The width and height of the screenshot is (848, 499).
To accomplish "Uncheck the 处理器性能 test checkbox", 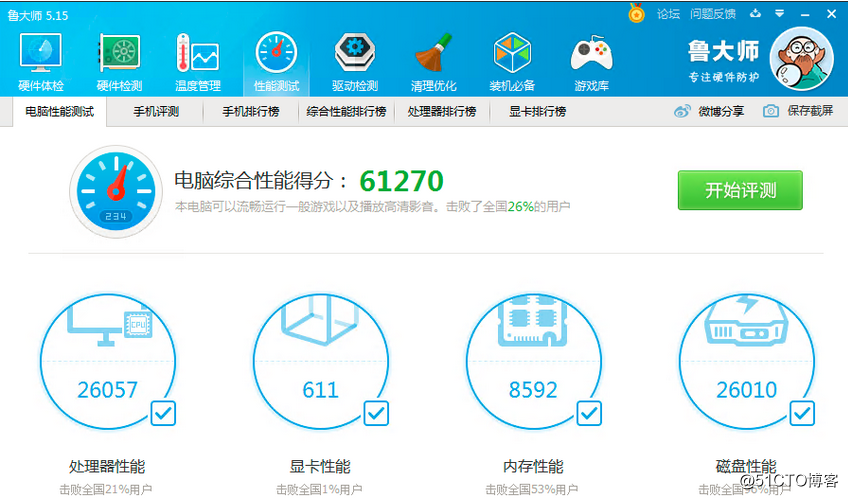I will [x=163, y=414].
